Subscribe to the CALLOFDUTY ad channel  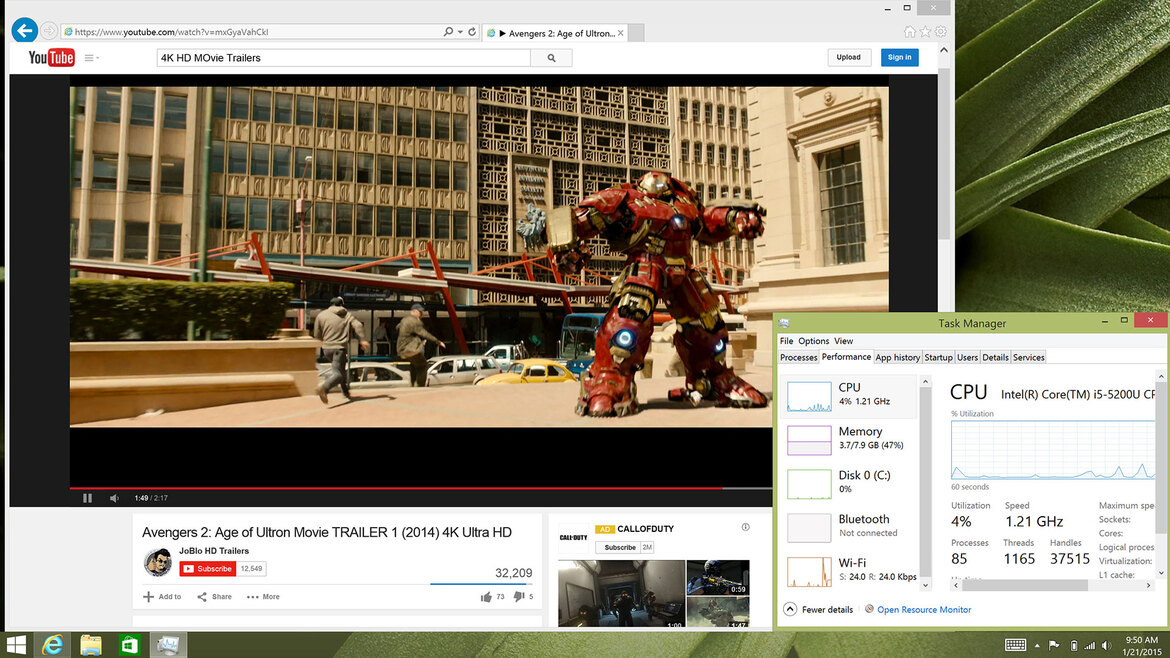(619, 548)
